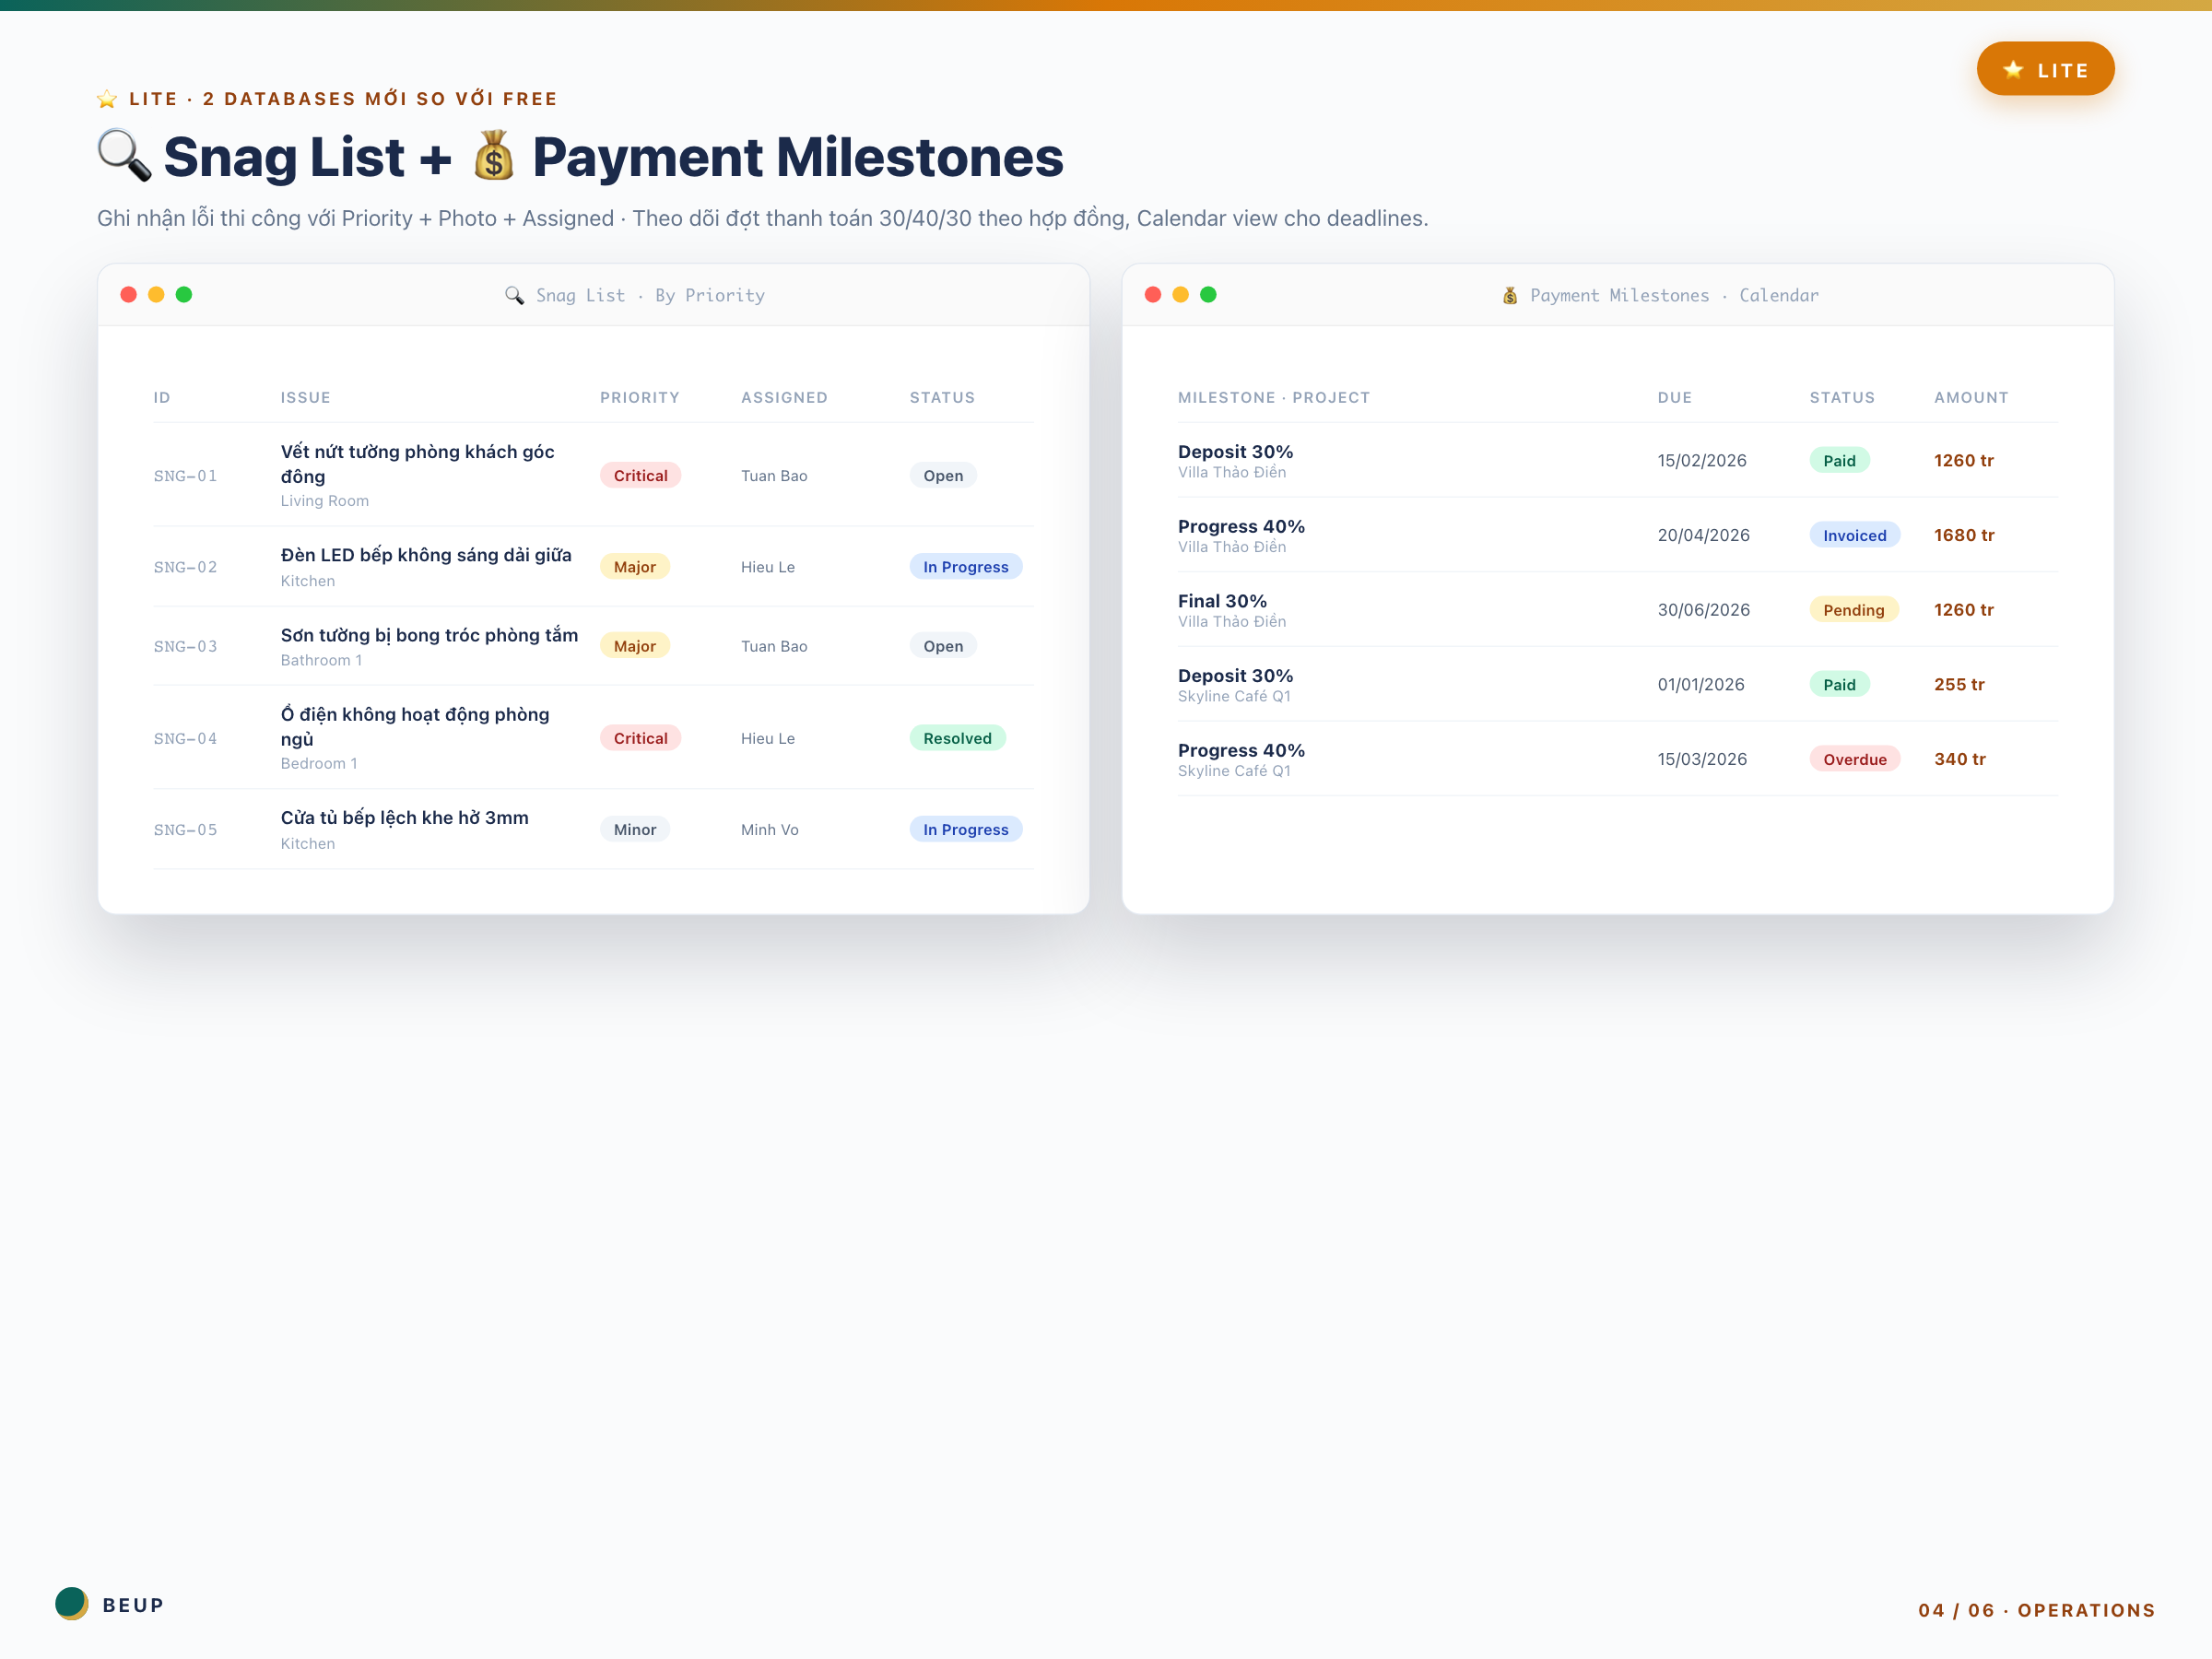Sort by the DUE column header
The image size is (2212, 1659).
point(1675,398)
